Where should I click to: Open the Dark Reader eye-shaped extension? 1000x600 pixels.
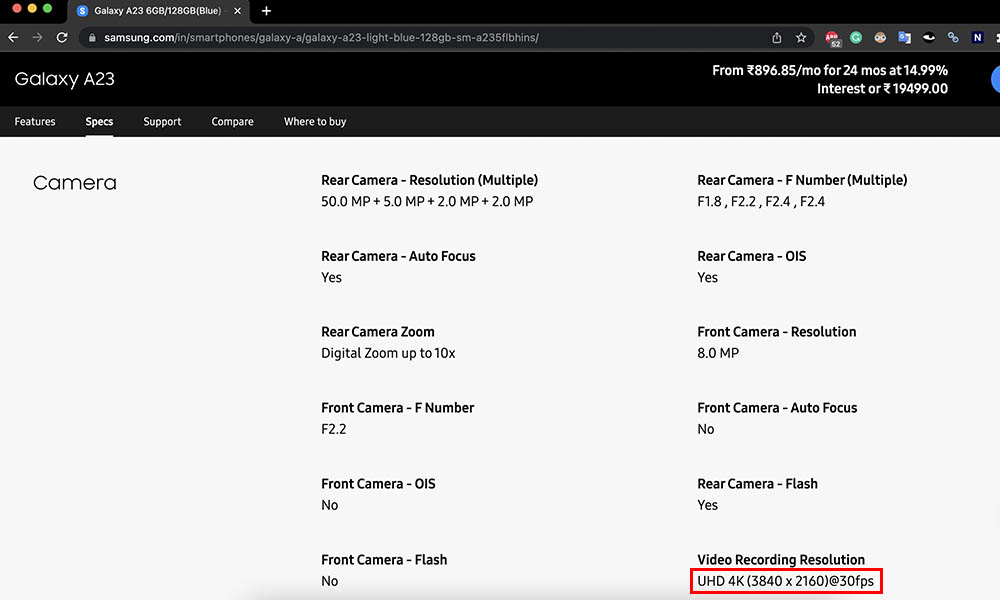(928, 37)
